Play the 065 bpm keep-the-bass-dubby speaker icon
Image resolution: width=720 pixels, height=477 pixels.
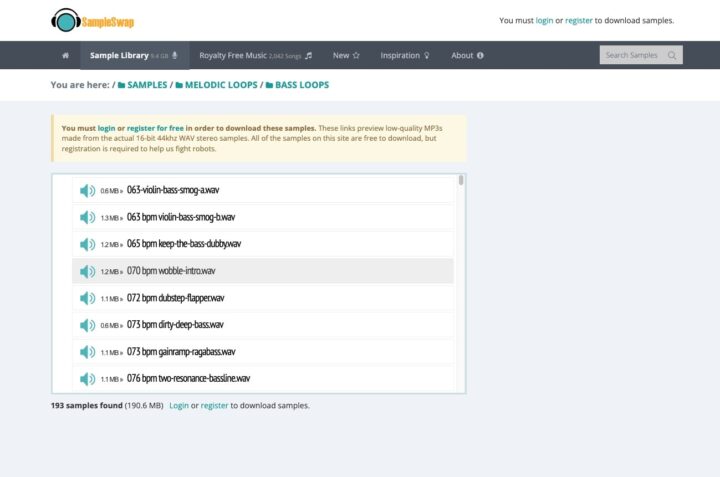[87, 244]
